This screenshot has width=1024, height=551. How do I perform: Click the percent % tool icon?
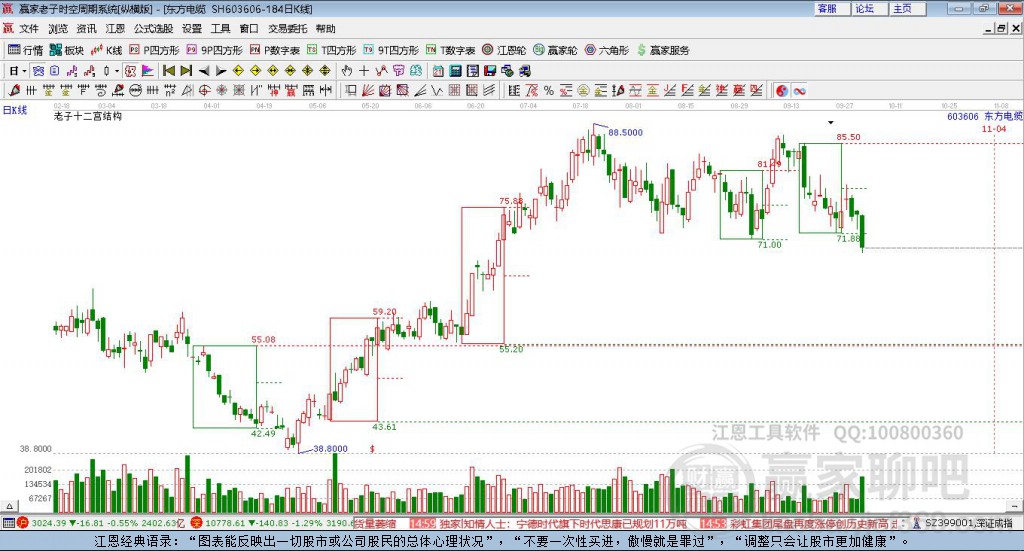pos(549,91)
